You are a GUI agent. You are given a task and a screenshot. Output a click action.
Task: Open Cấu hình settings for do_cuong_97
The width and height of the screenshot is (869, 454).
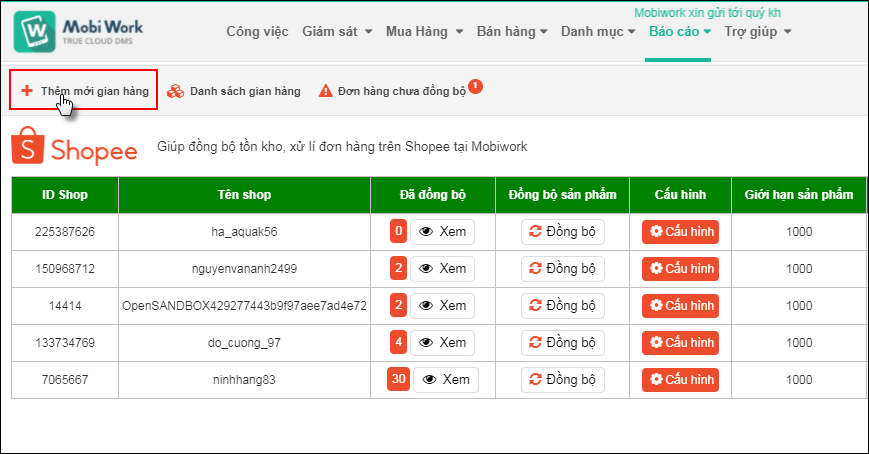tap(681, 343)
